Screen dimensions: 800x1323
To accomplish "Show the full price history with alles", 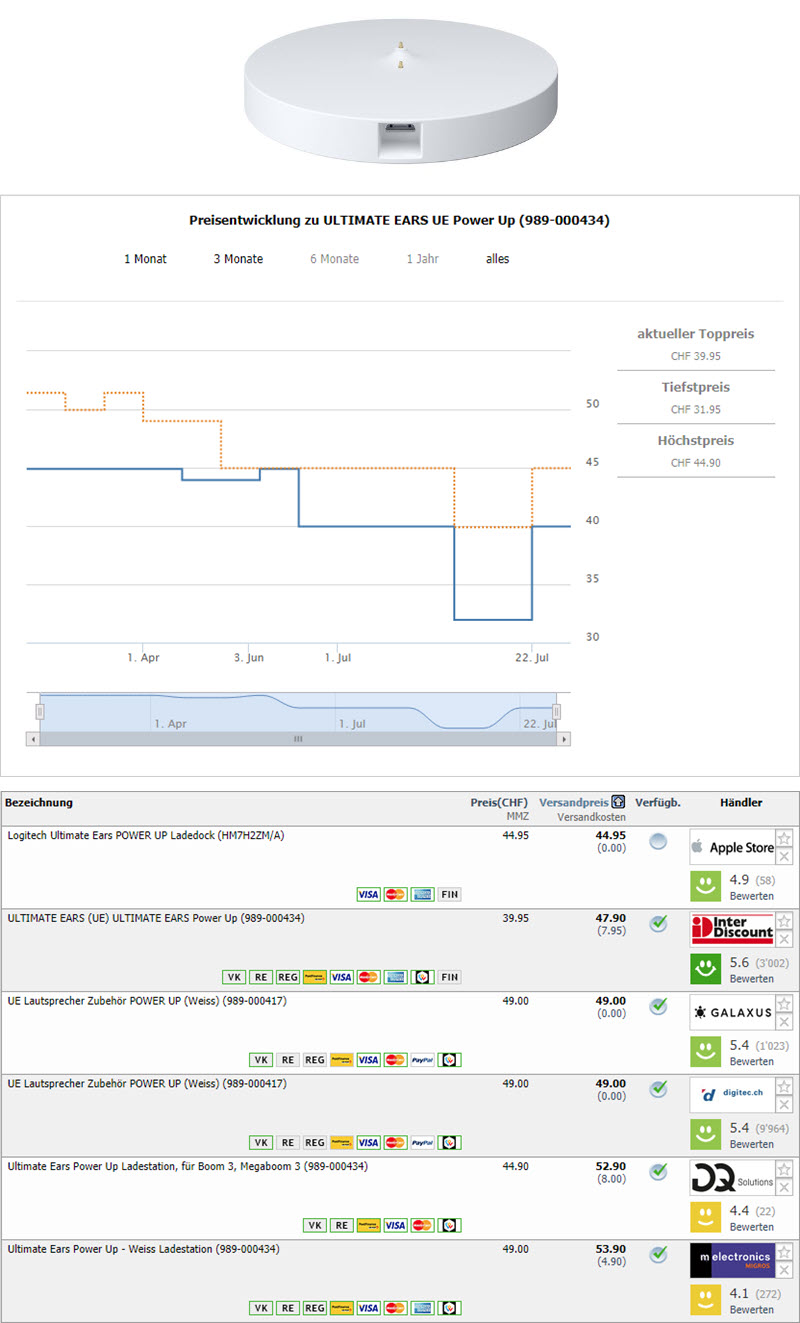I will [x=497, y=259].
